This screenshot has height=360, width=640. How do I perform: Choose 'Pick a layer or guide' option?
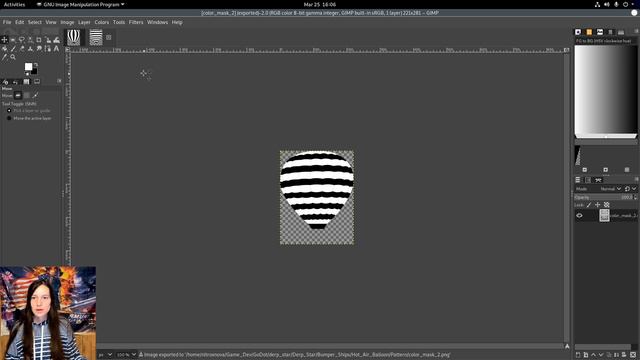pyautogui.click(x=29, y=111)
